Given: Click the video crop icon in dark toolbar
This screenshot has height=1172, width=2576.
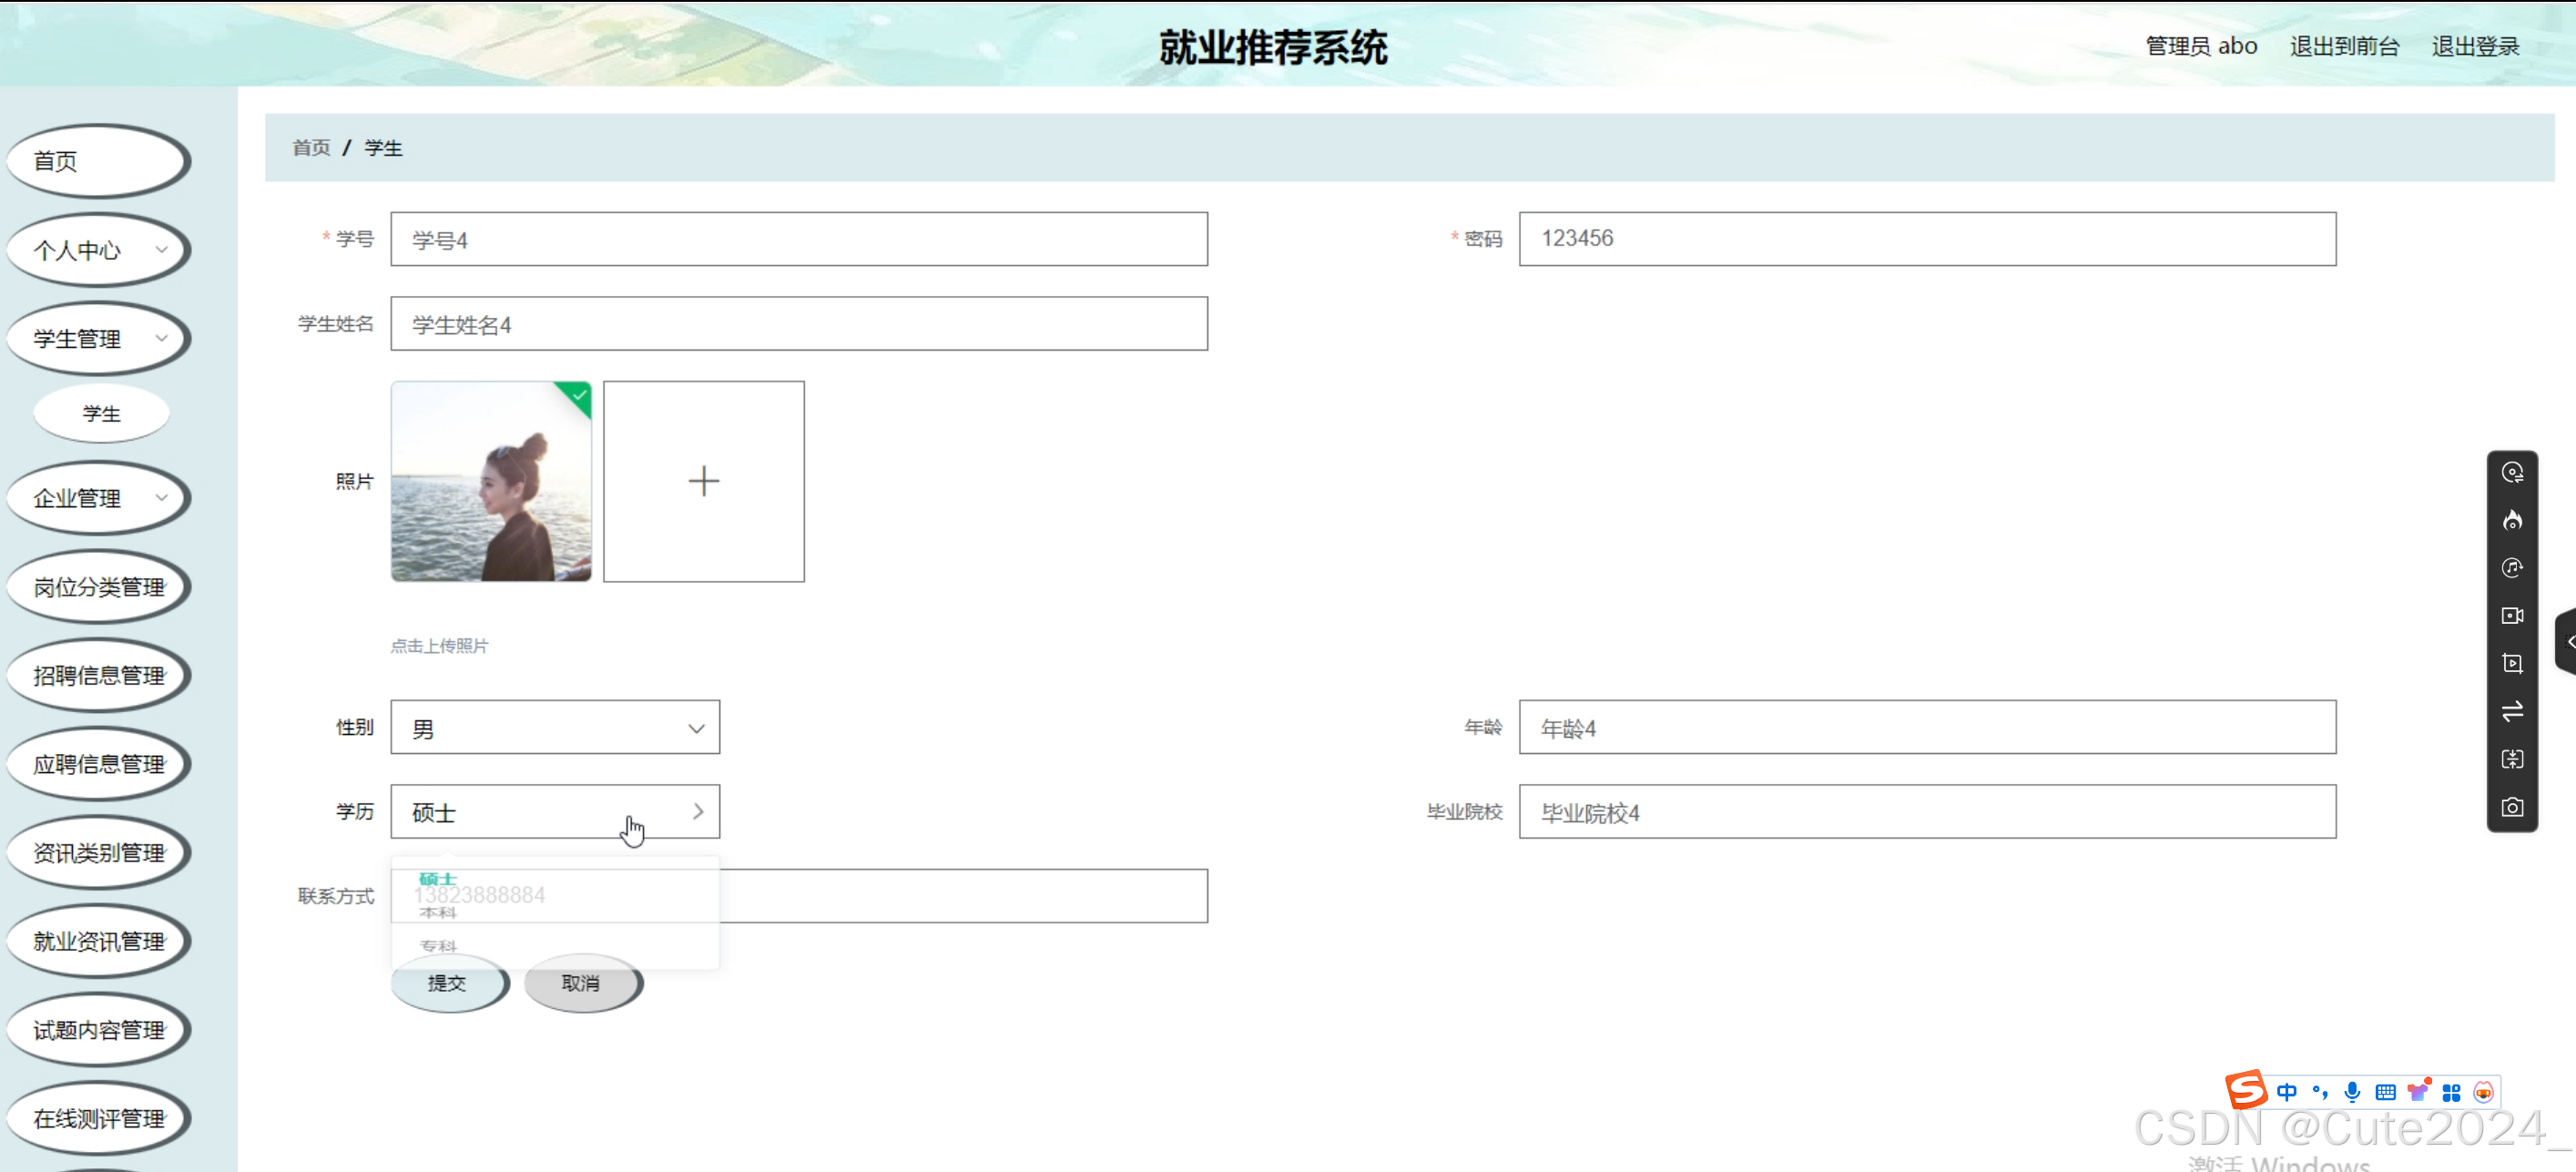Looking at the screenshot, I should pos(2512,664).
